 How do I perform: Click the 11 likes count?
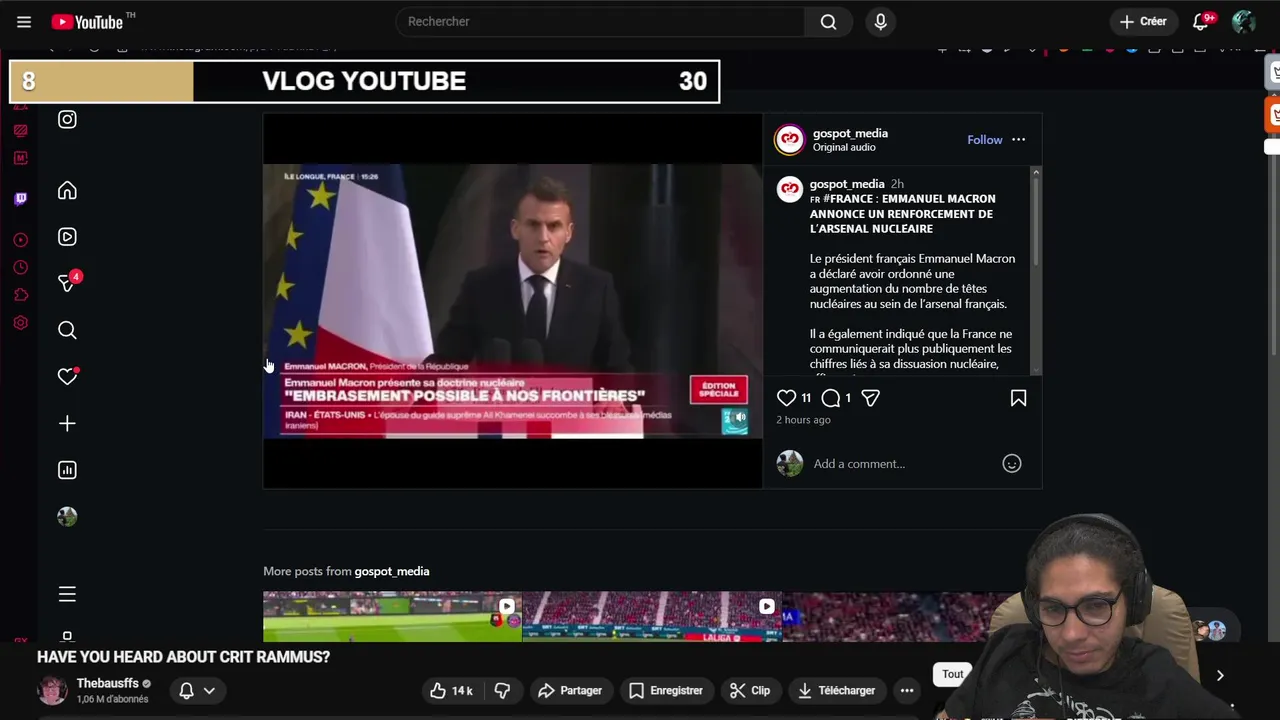(806, 398)
